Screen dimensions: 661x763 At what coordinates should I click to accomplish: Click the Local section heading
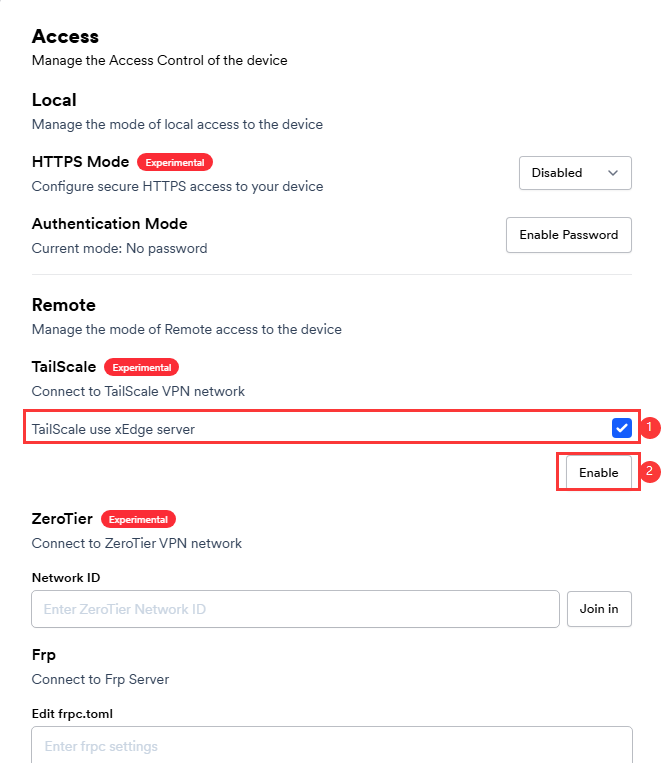[54, 100]
